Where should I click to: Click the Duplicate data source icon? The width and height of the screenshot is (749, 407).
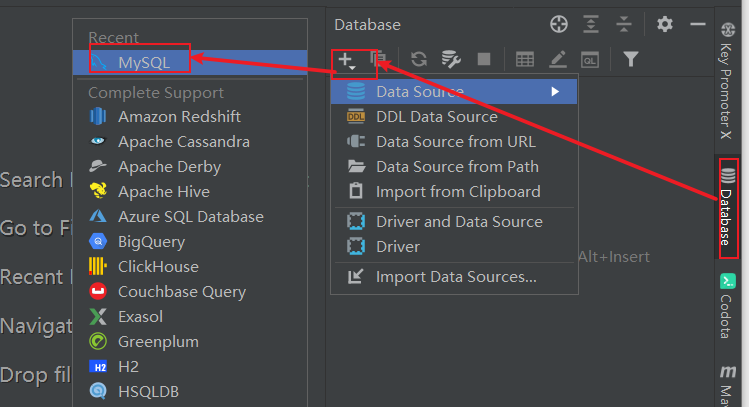(x=377, y=59)
